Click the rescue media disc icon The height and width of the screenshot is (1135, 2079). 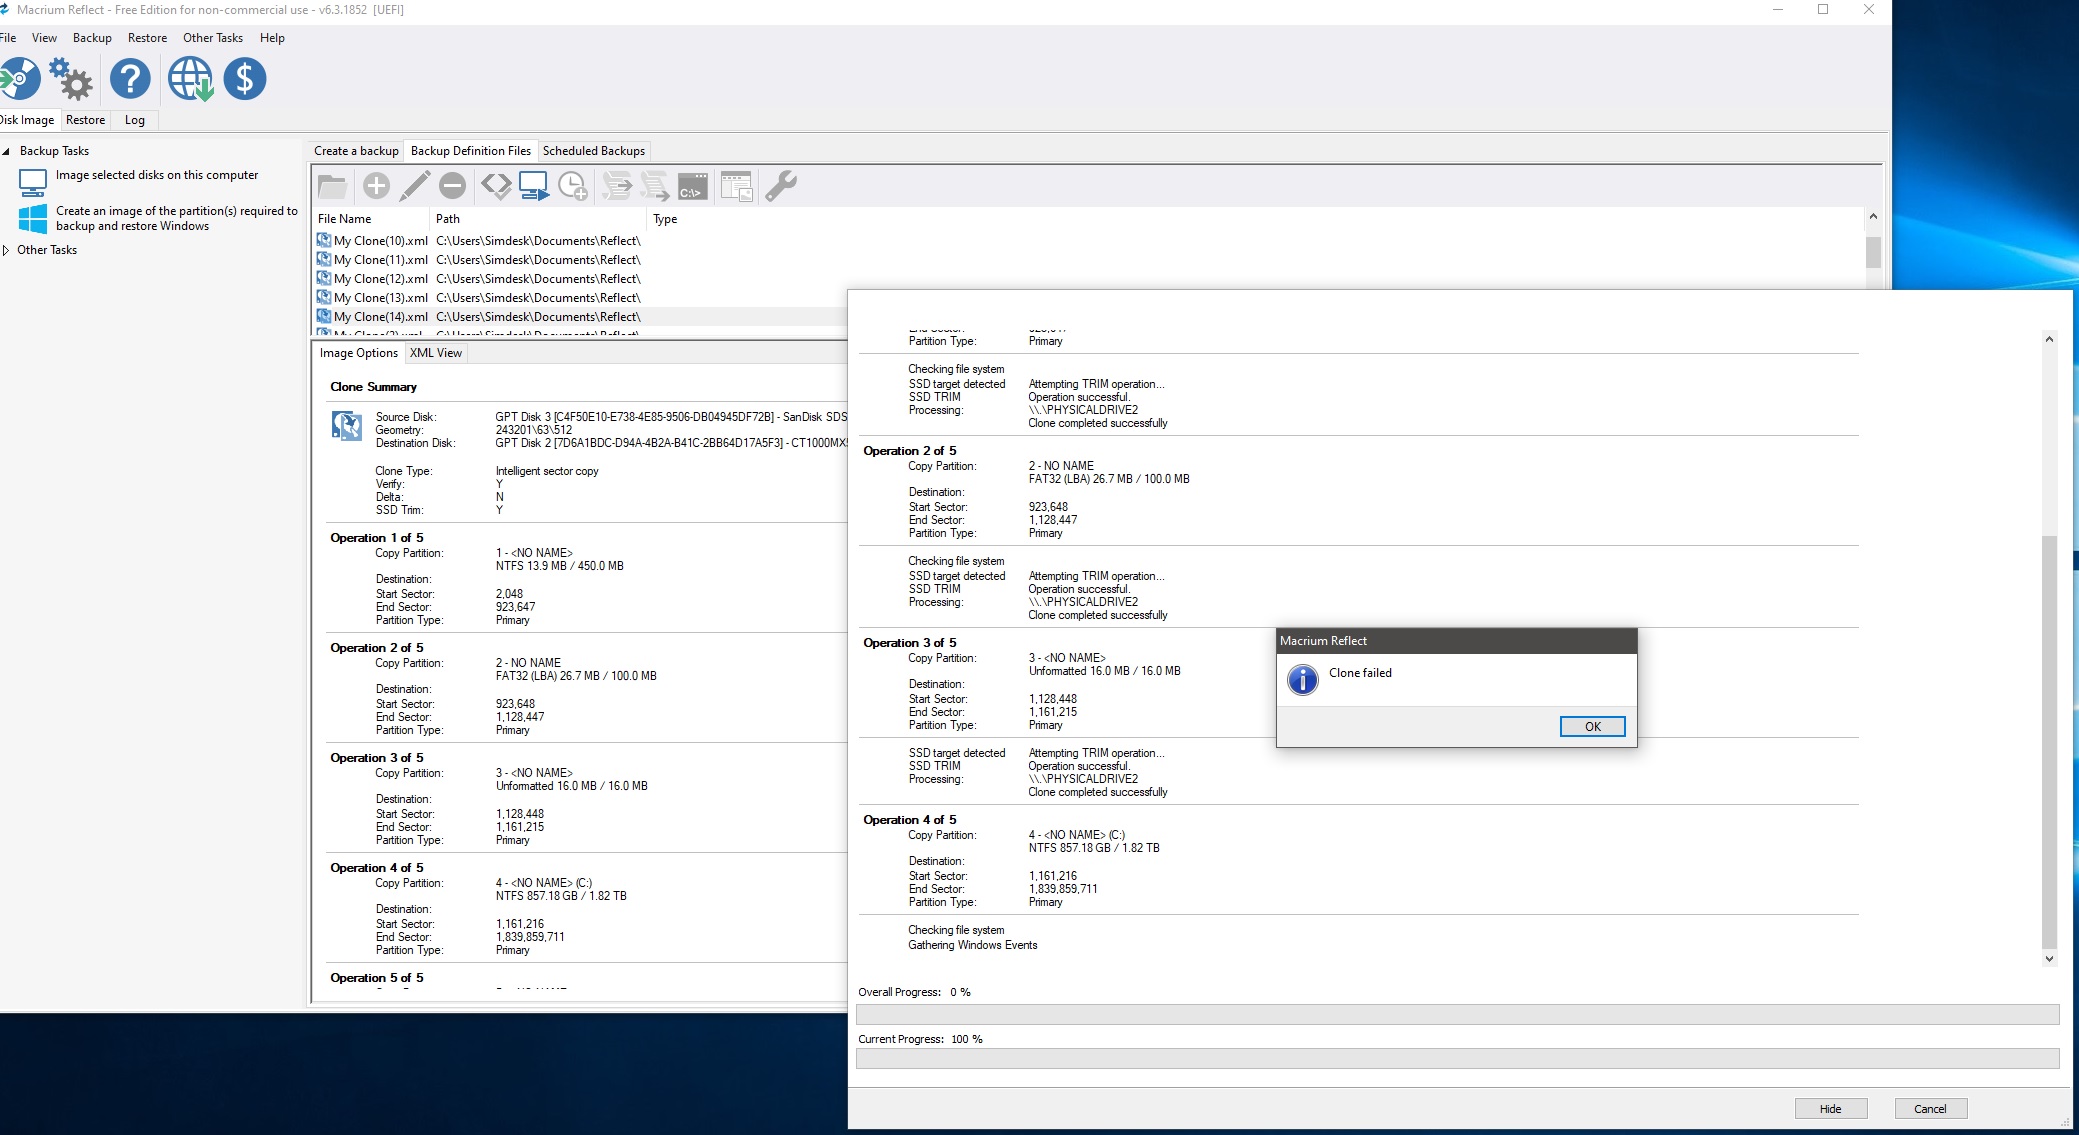pyautogui.click(x=18, y=78)
